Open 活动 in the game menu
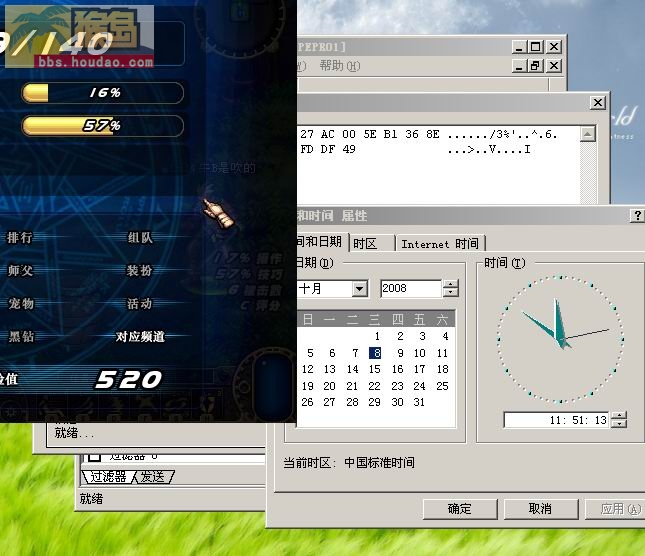This screenshot has height=556, width=645. point(139,303)
